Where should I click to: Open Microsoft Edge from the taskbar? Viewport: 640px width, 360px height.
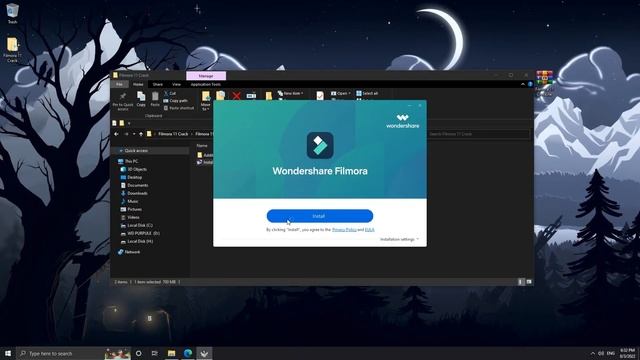(x=188, y=353)
